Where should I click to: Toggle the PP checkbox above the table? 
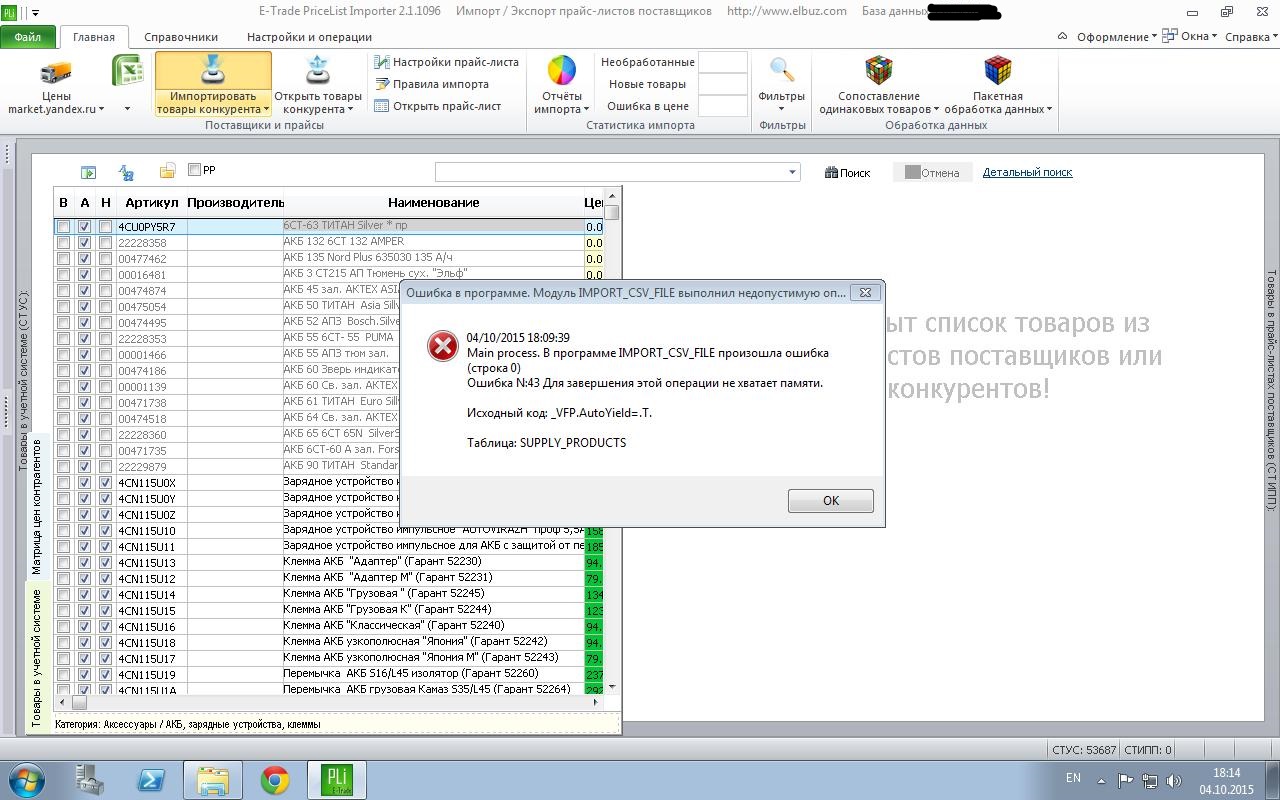pos(195,170)
